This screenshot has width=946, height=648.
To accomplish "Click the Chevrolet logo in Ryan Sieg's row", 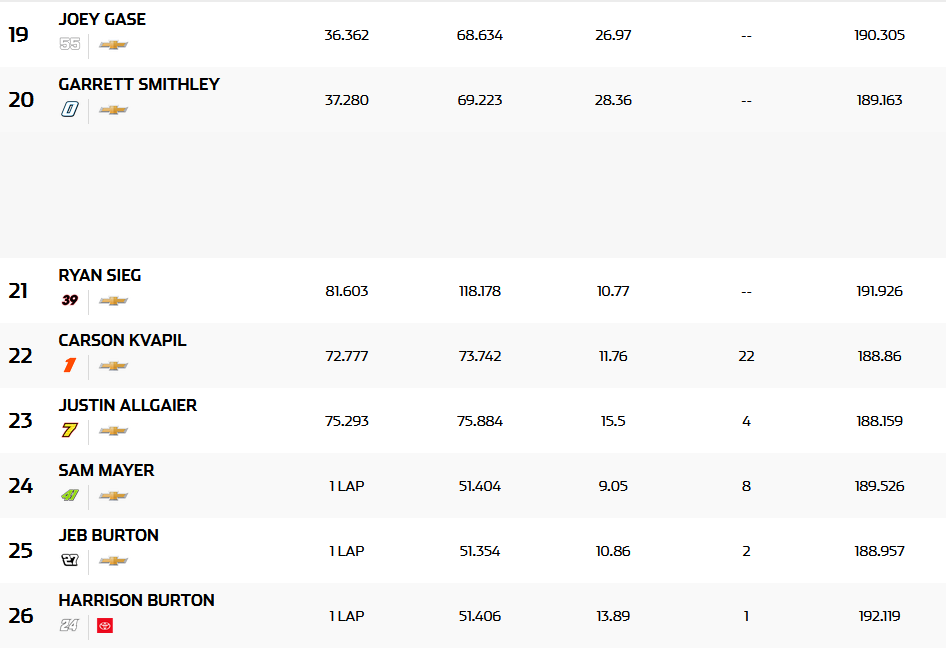I will [x=113, y=301].
